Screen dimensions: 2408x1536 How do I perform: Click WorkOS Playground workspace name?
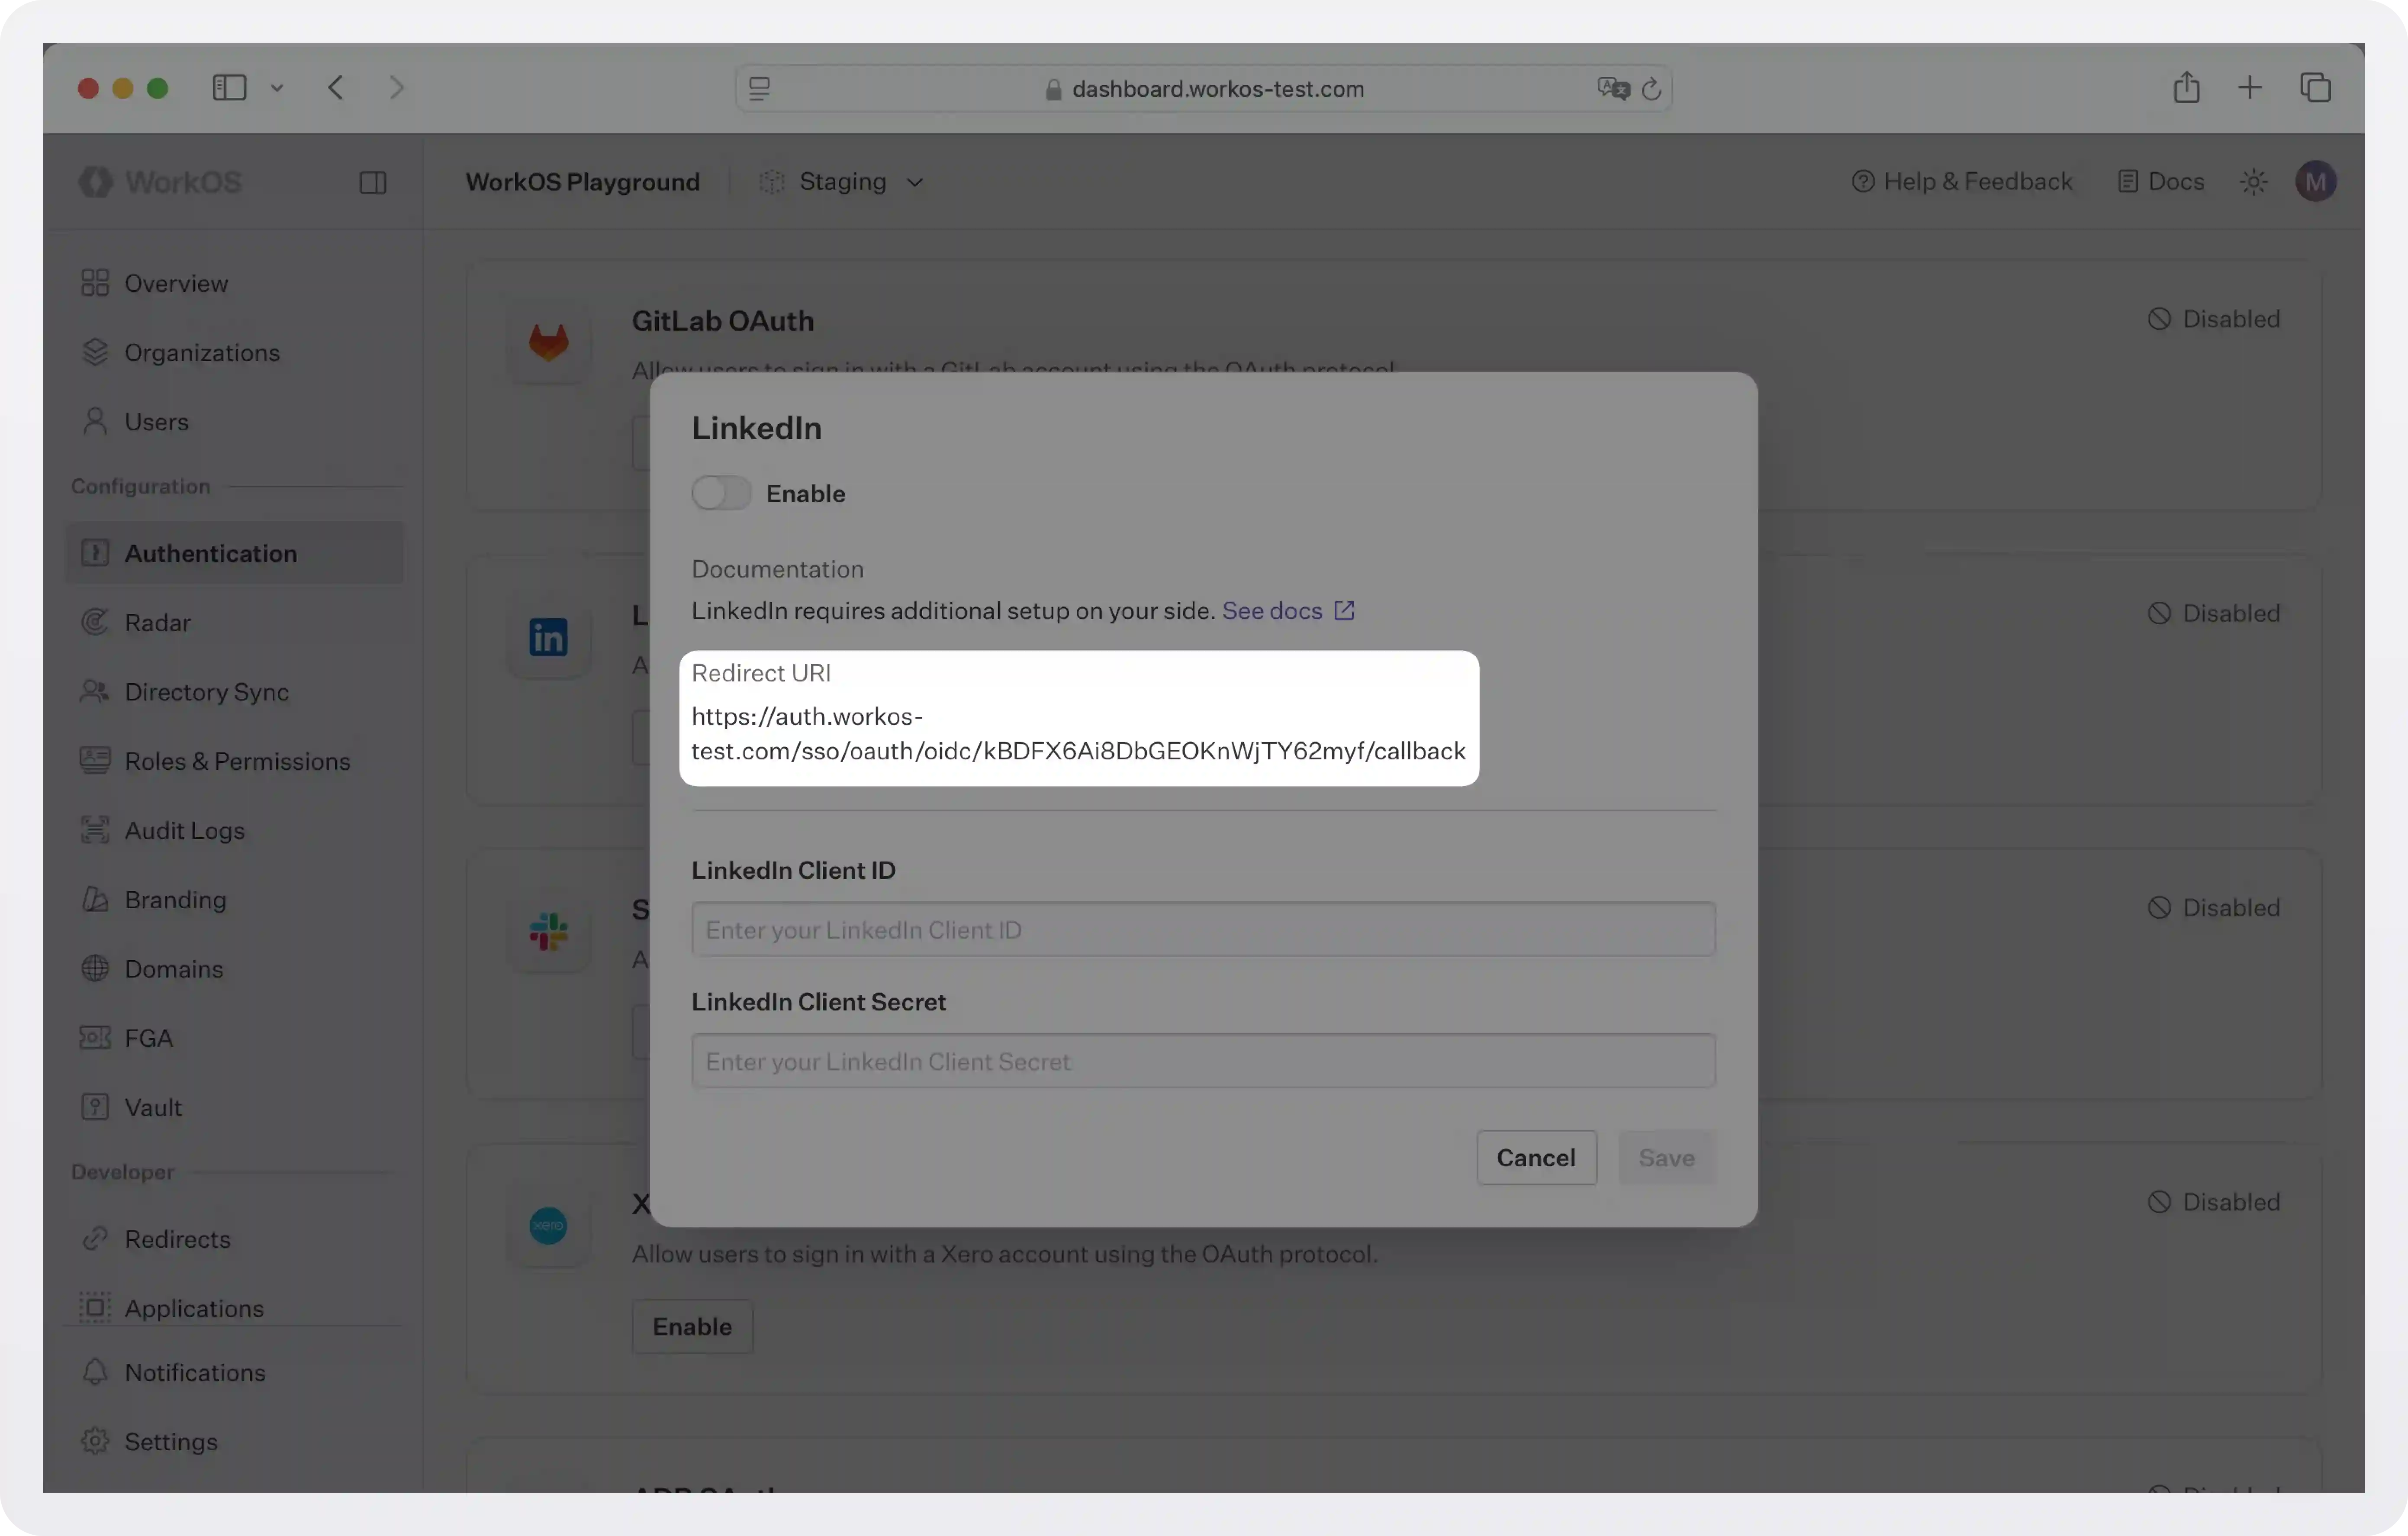(x=582, y=181)
